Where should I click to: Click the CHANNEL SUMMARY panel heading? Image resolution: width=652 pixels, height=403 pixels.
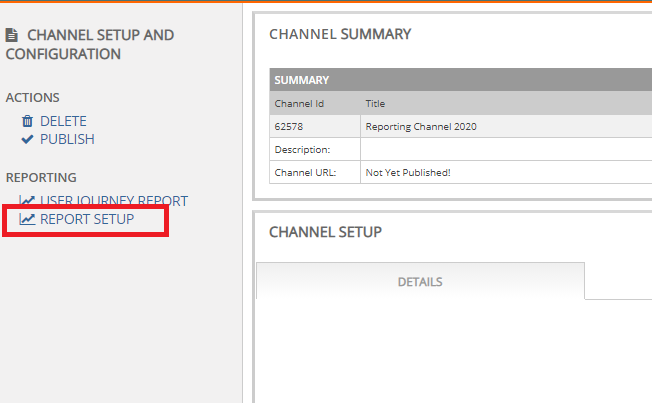tap(340, 34)
